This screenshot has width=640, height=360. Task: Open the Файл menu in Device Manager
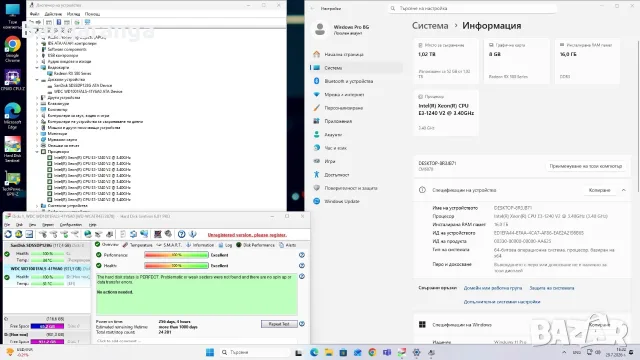(x=34, y=14)
